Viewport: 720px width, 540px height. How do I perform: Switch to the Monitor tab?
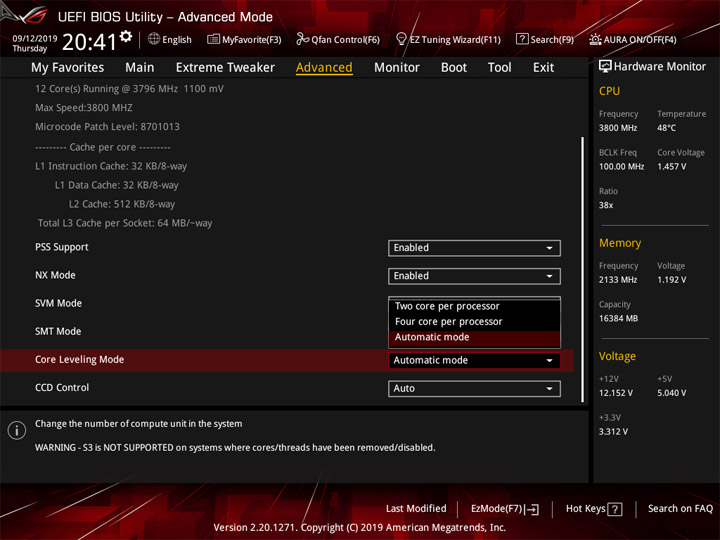[397, 68]
